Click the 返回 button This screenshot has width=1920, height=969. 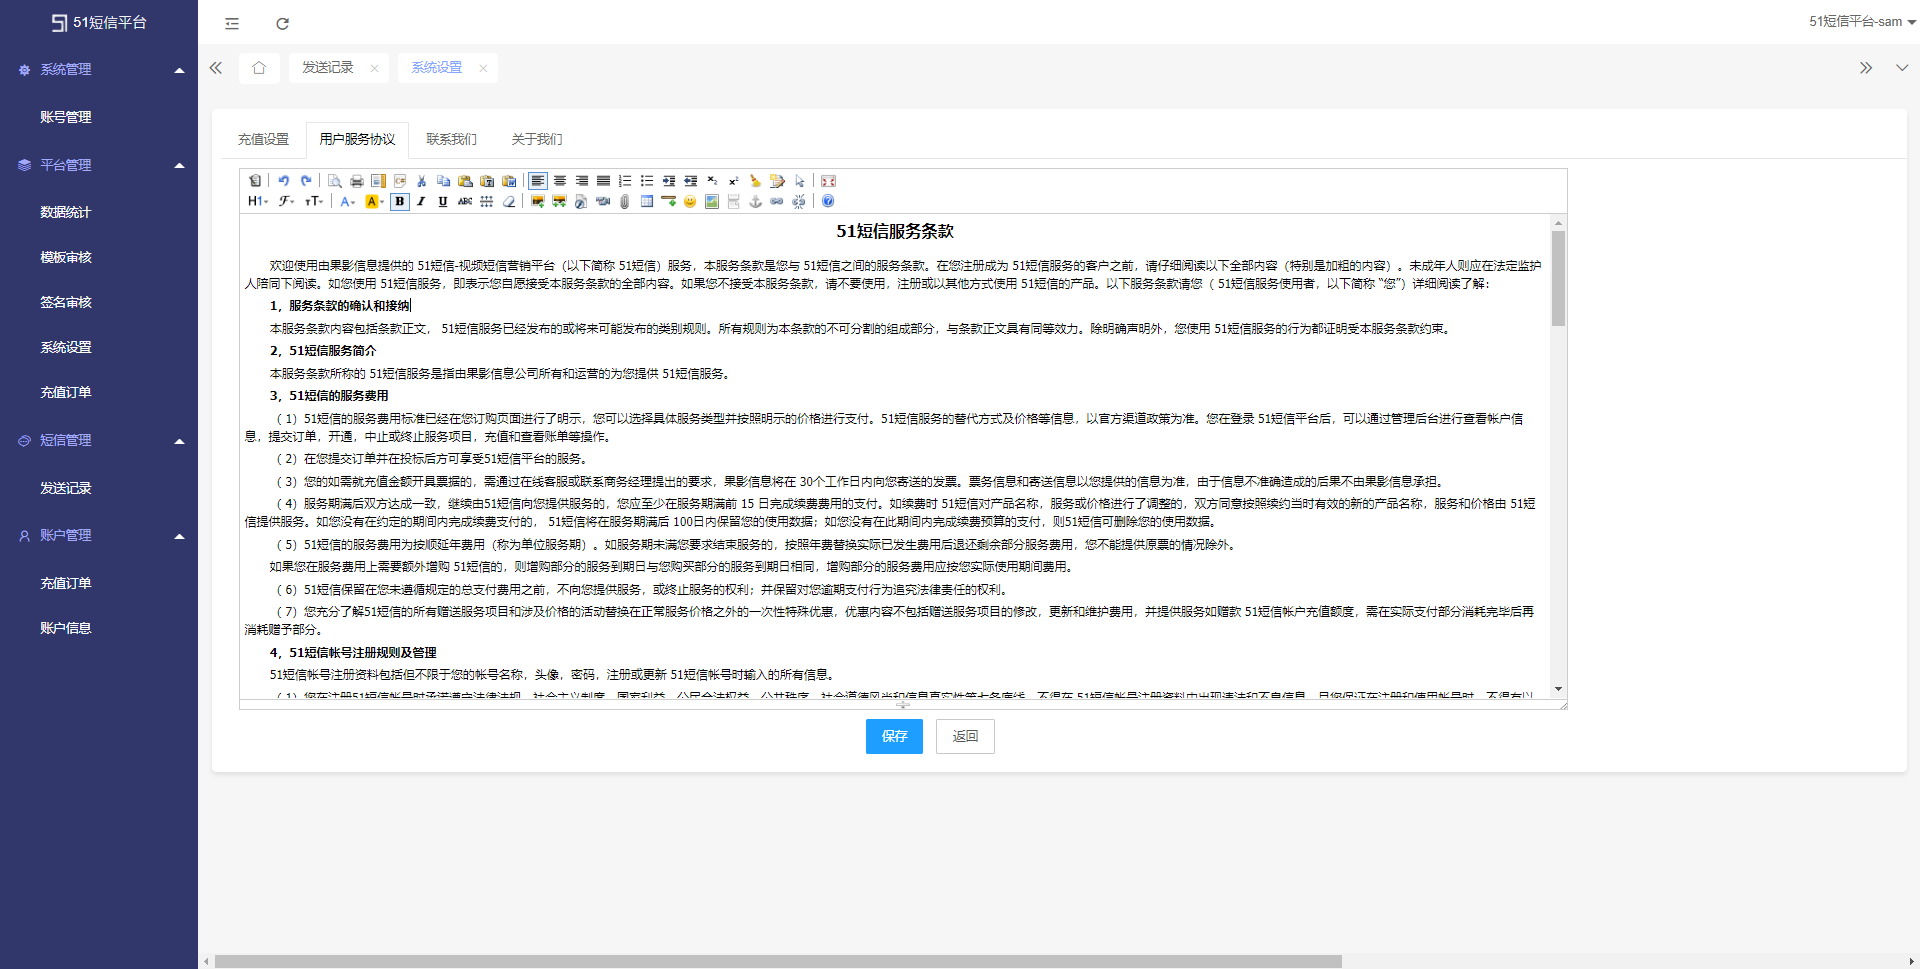[965, 737]
